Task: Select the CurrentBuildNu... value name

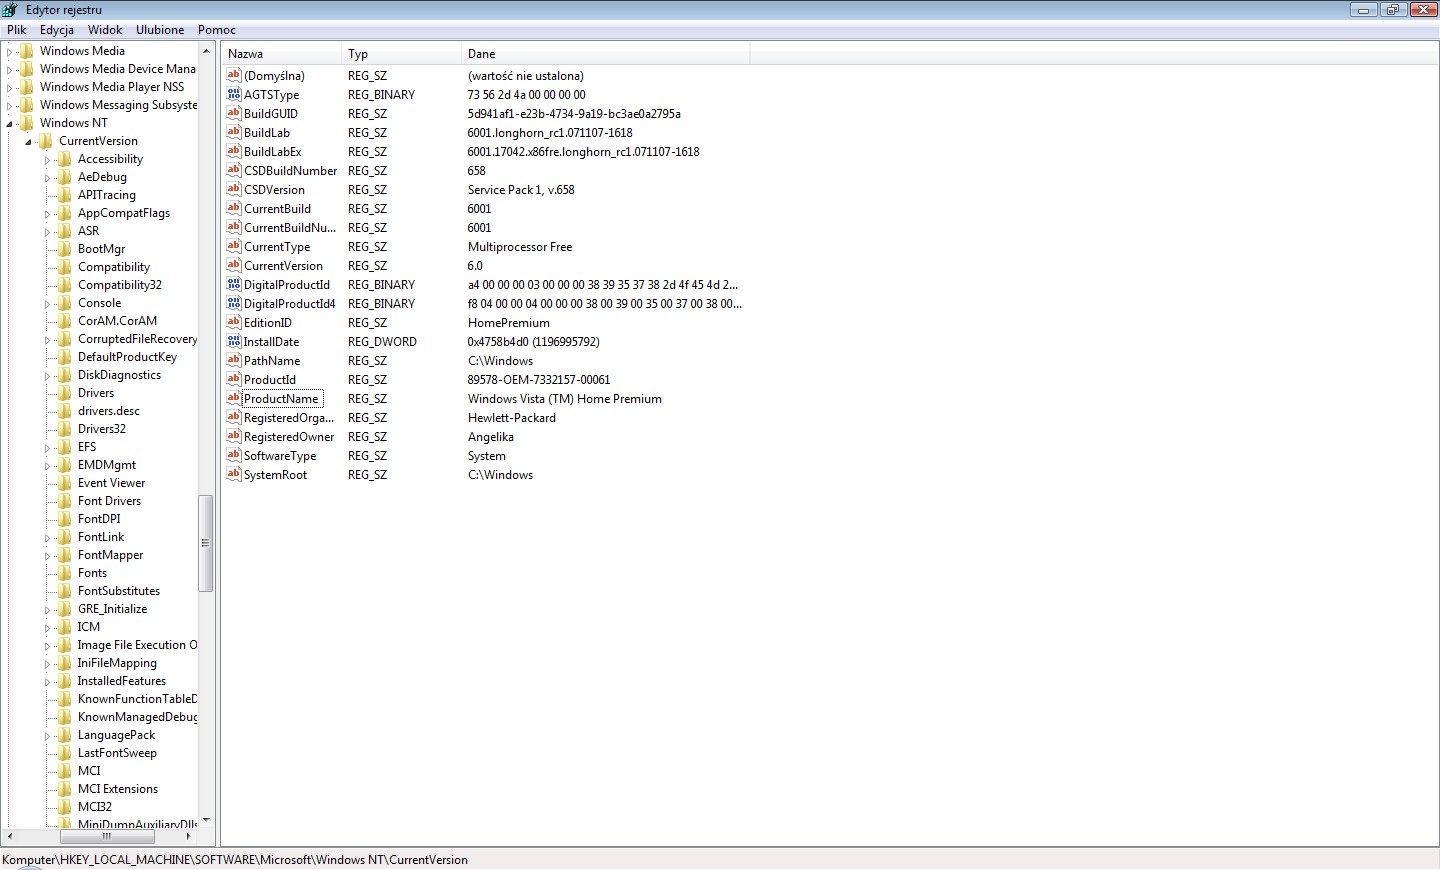Action: click(x=290, y=228)
